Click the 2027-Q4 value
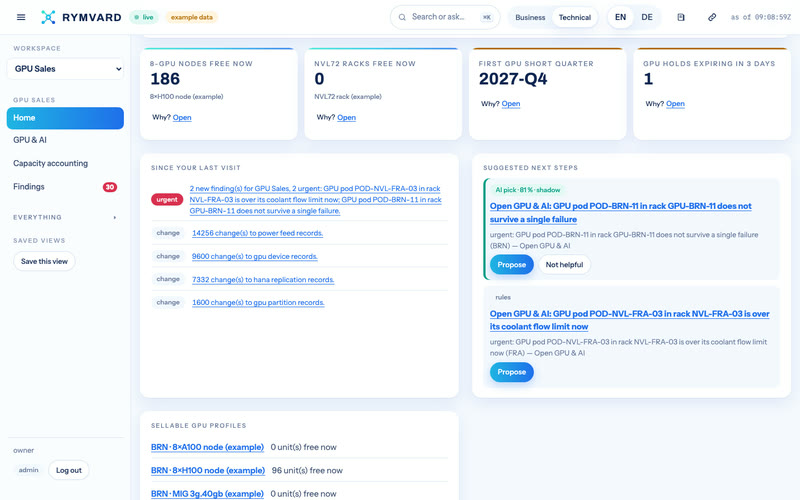The width and height of the screenshot is (800, 500). (x=513, y=79)
